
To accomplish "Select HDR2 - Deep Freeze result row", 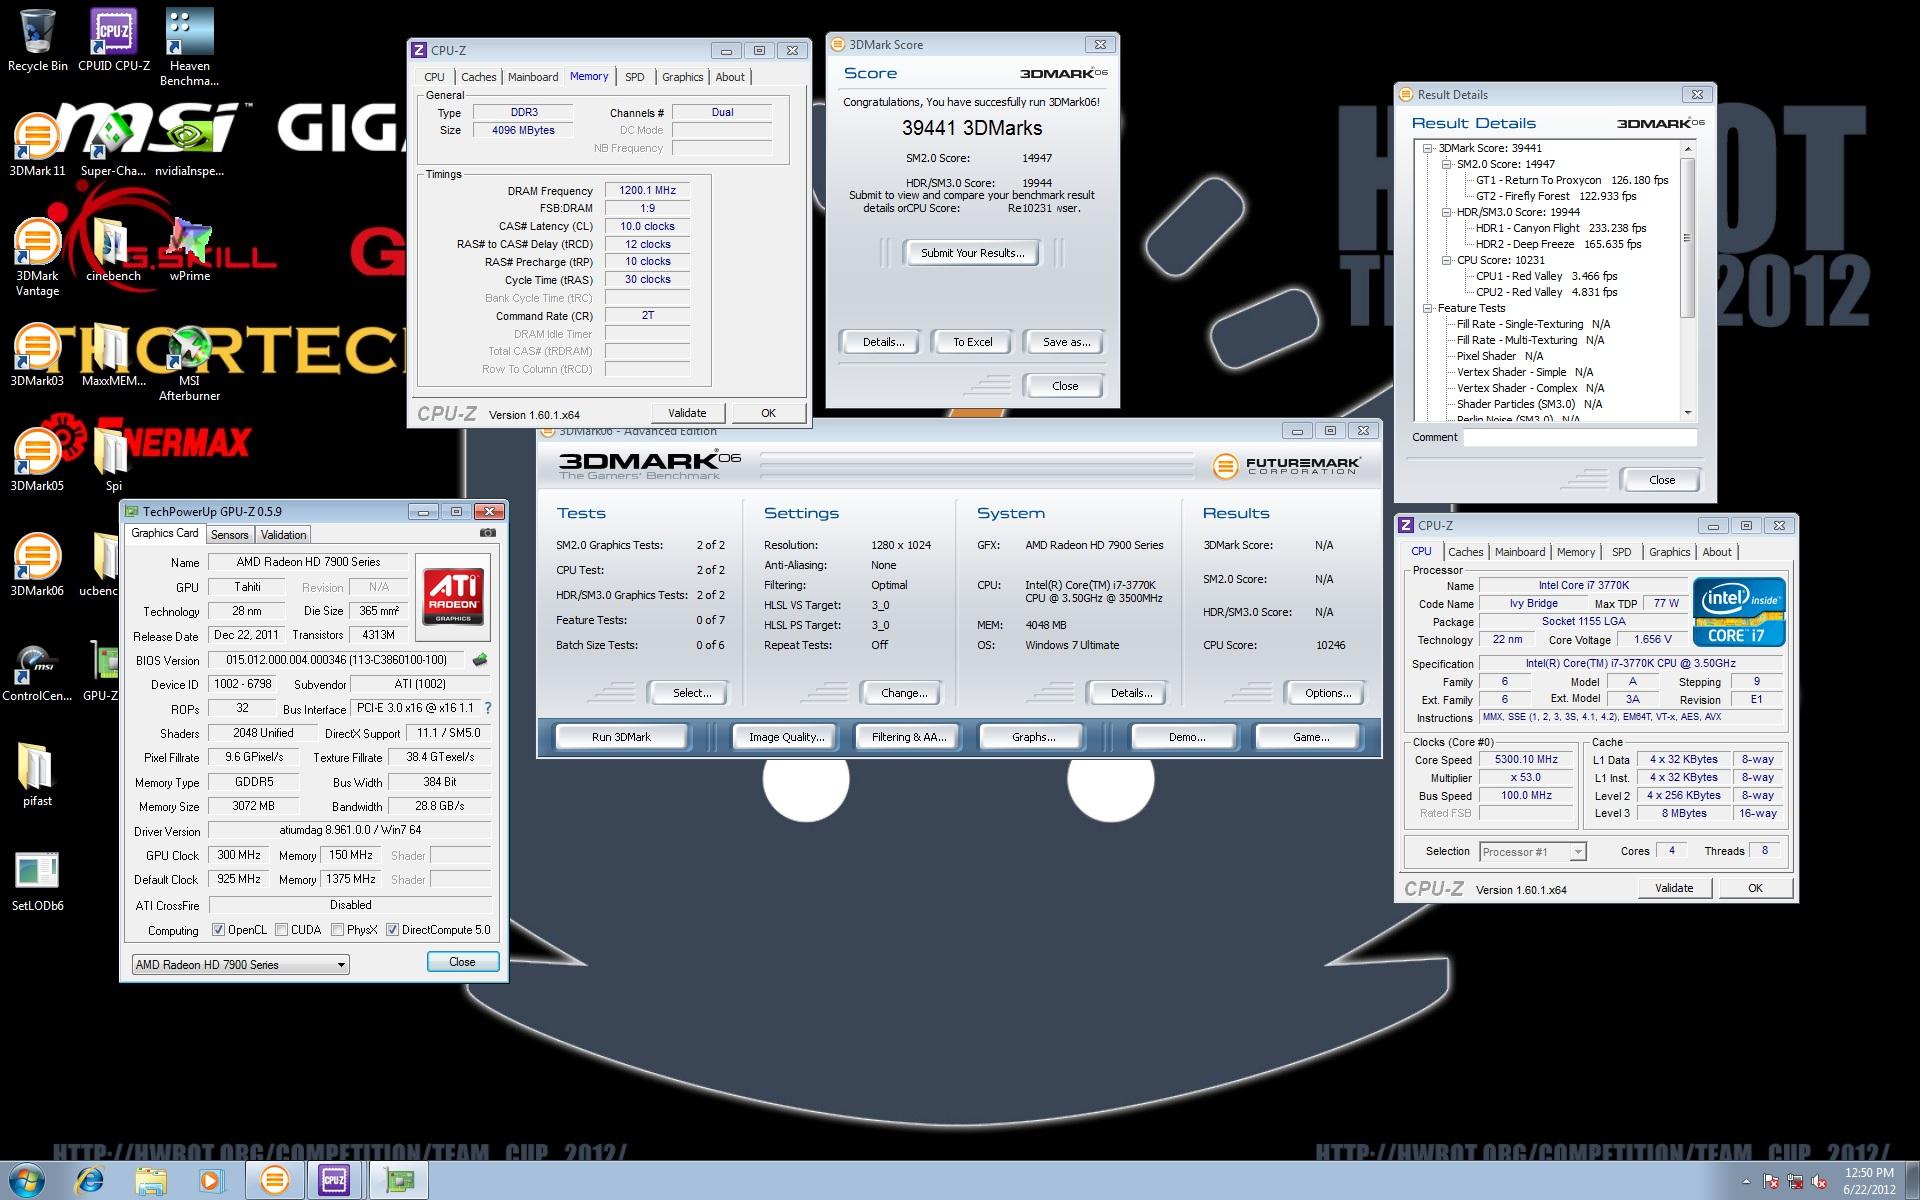I will pos(1558,244).
